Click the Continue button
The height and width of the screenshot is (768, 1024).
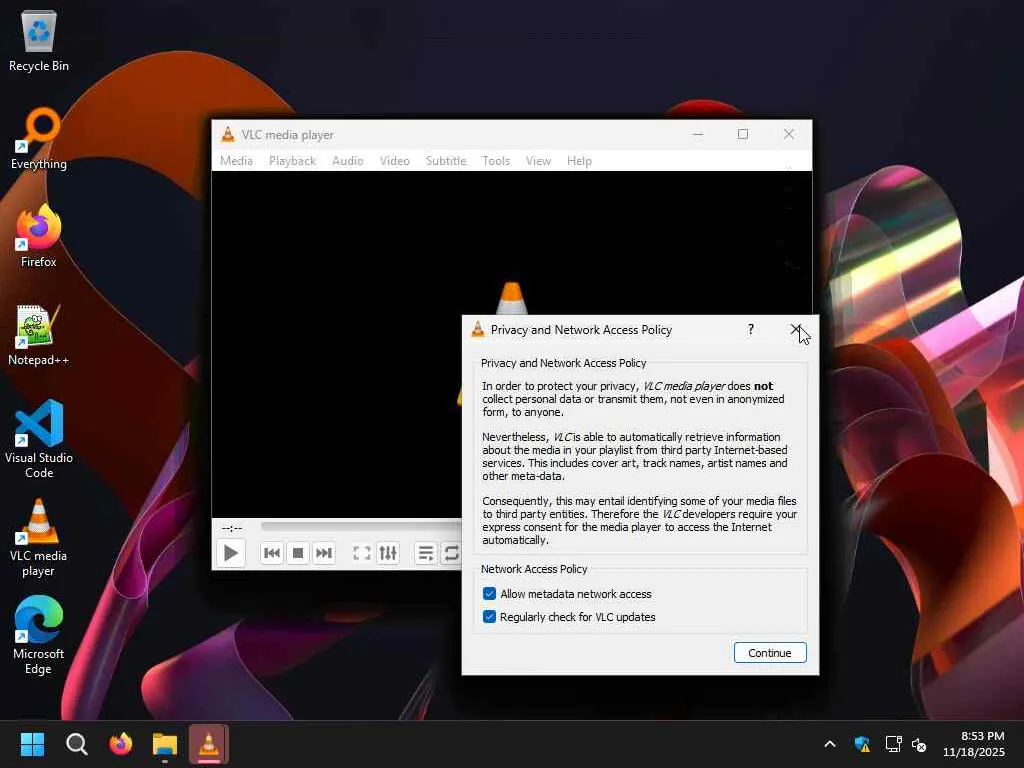[770, 652]
